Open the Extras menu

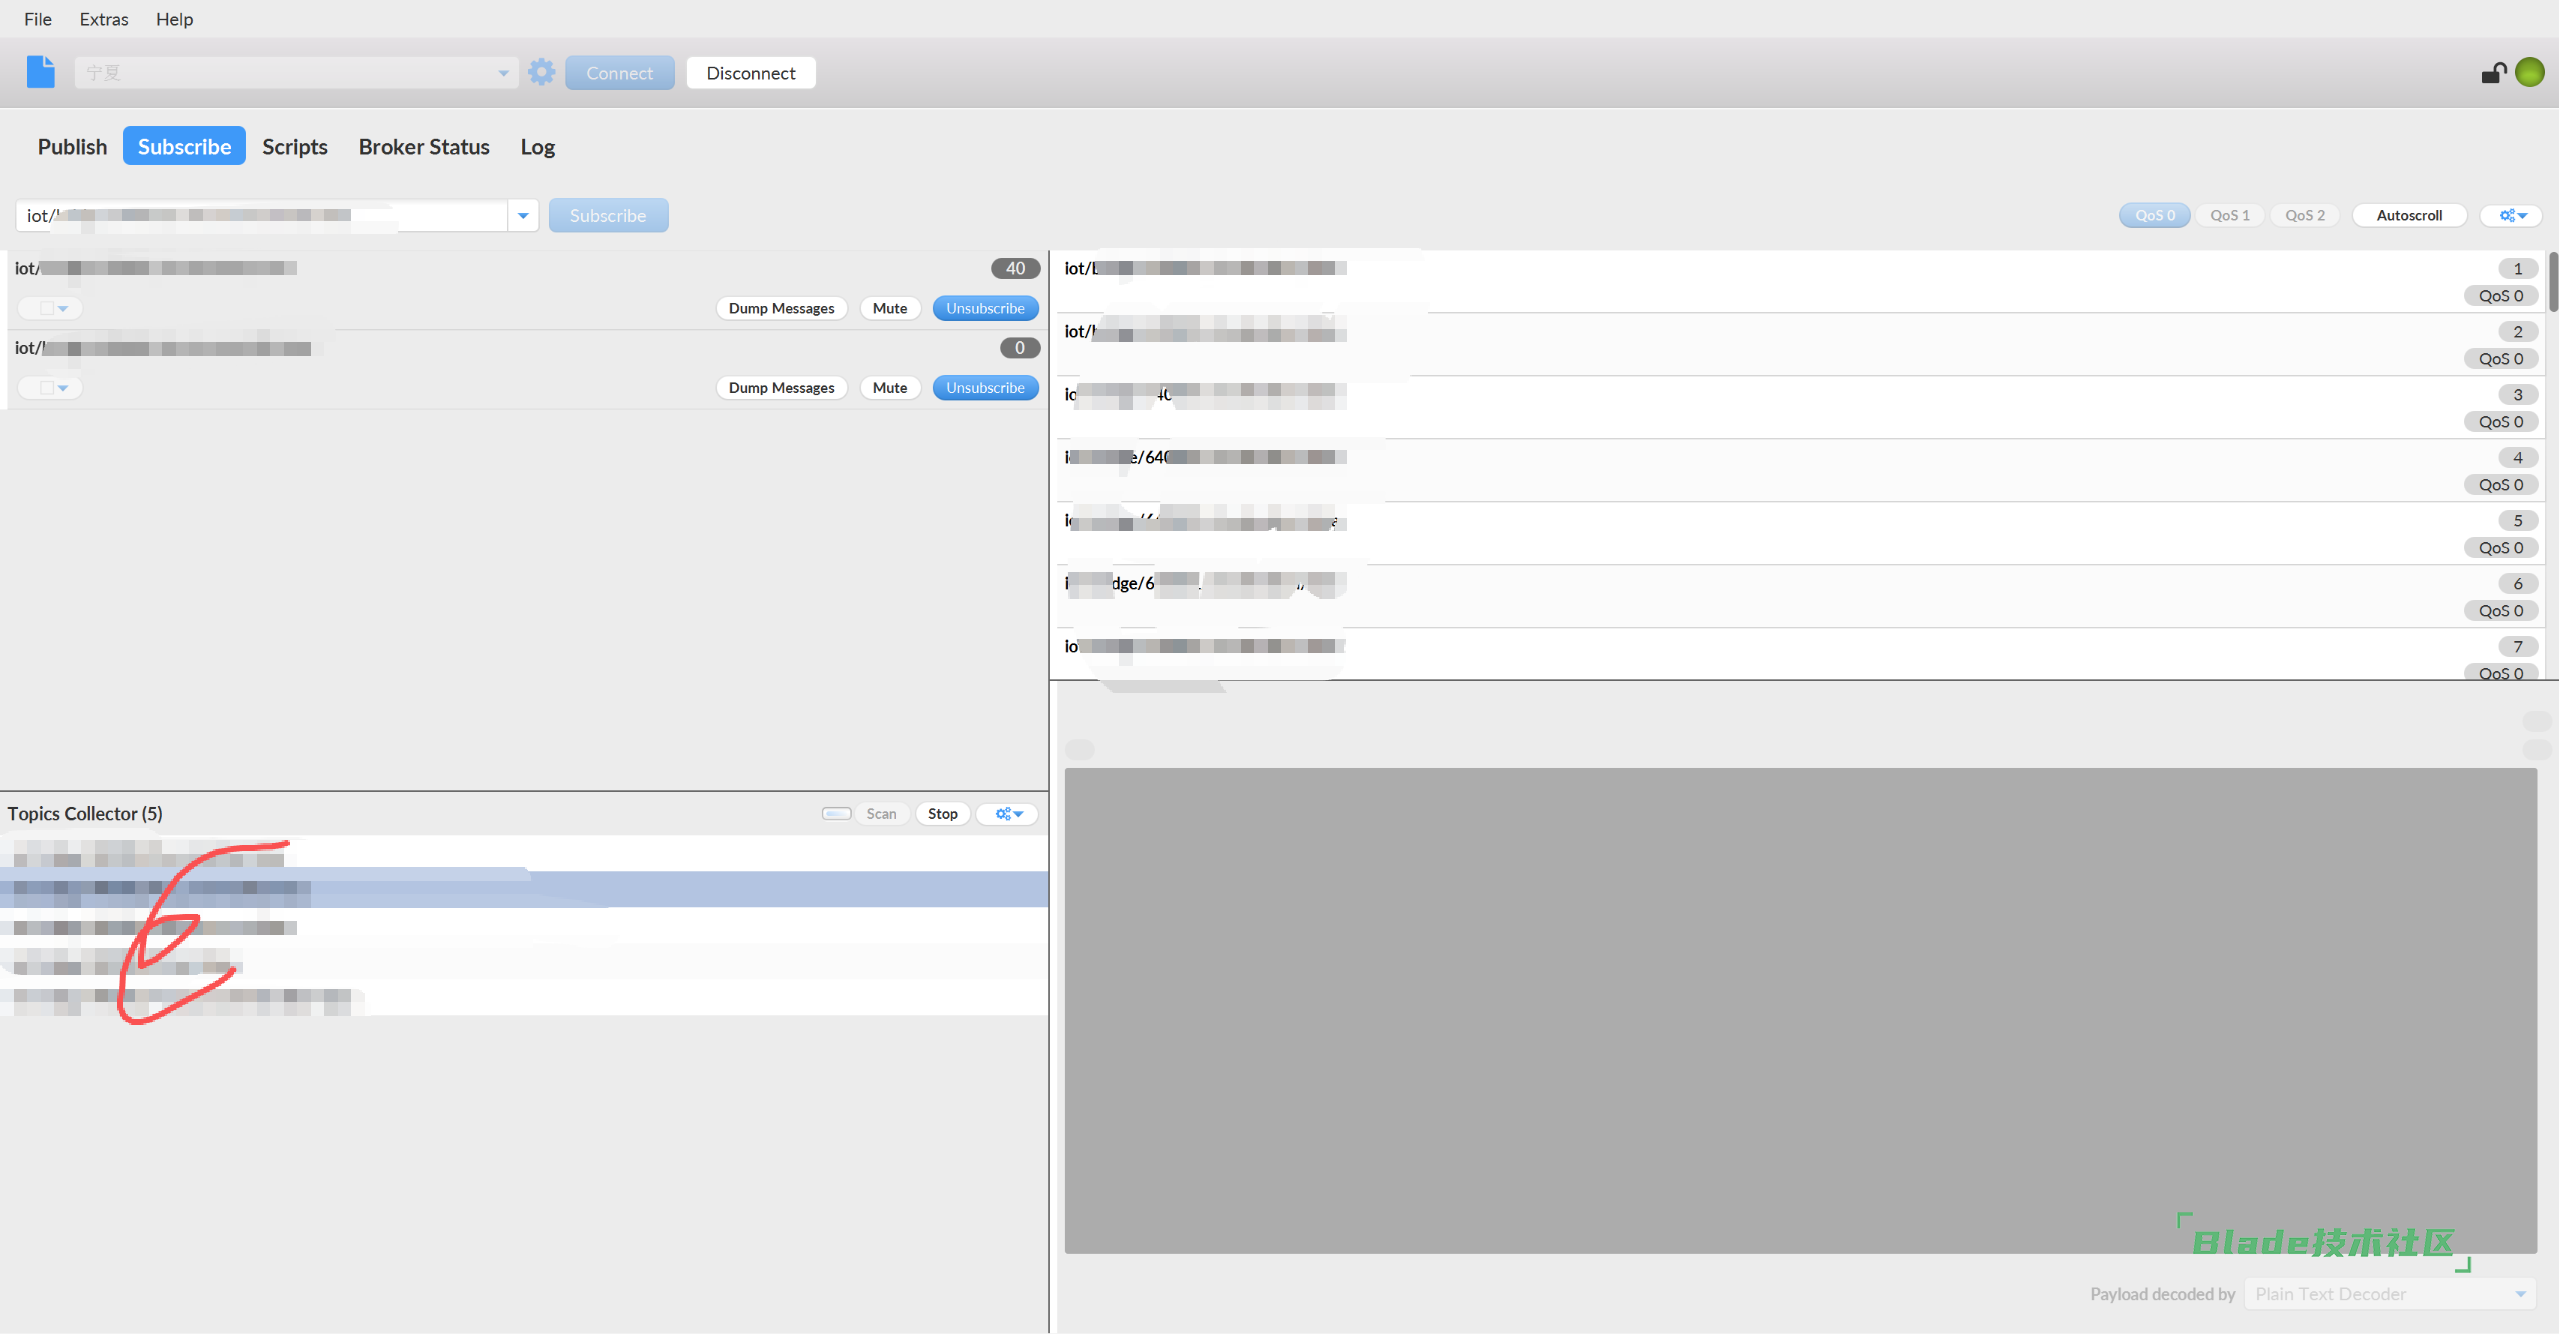(x=104, y=19)
